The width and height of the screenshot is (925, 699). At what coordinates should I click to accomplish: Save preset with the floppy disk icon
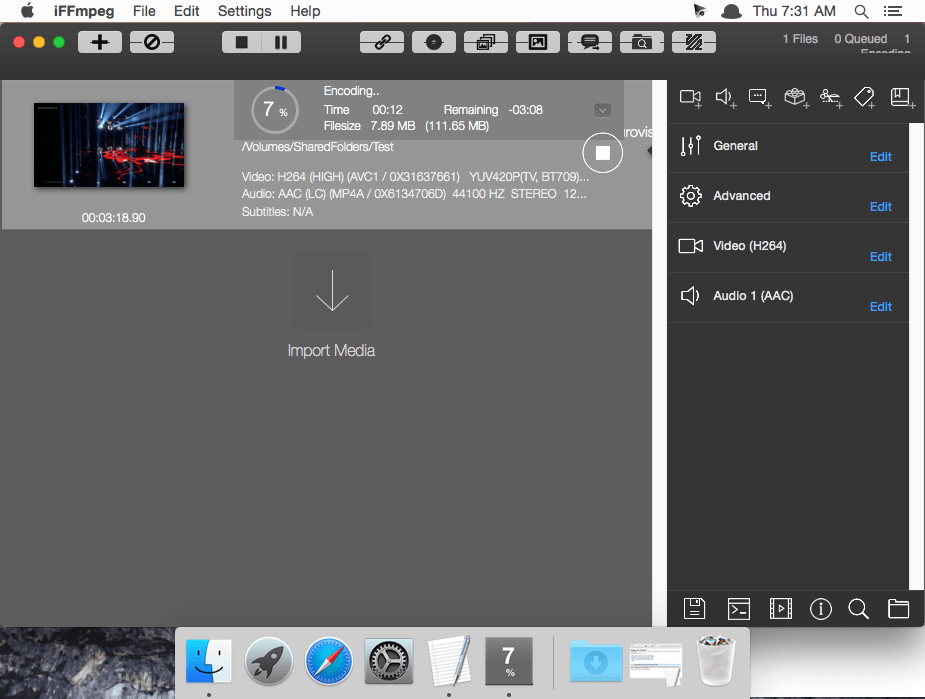pos(694,608)
